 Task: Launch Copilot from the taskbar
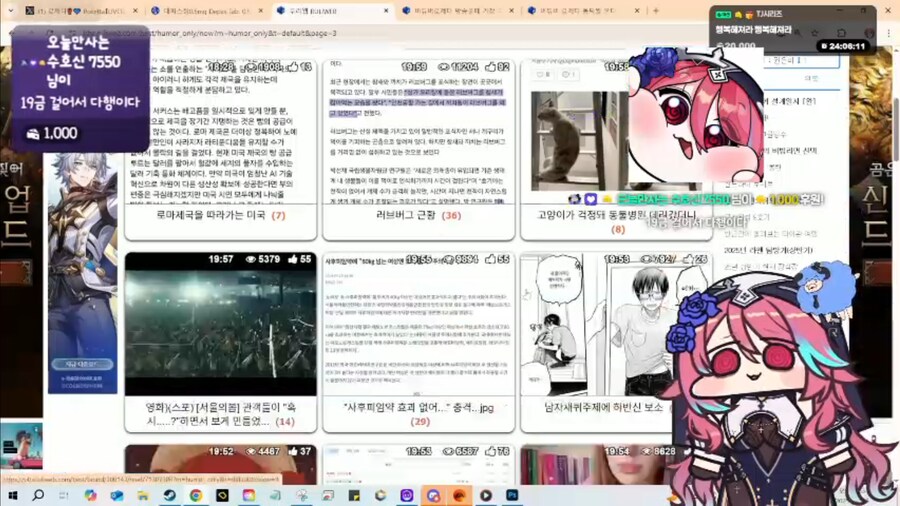90,495
